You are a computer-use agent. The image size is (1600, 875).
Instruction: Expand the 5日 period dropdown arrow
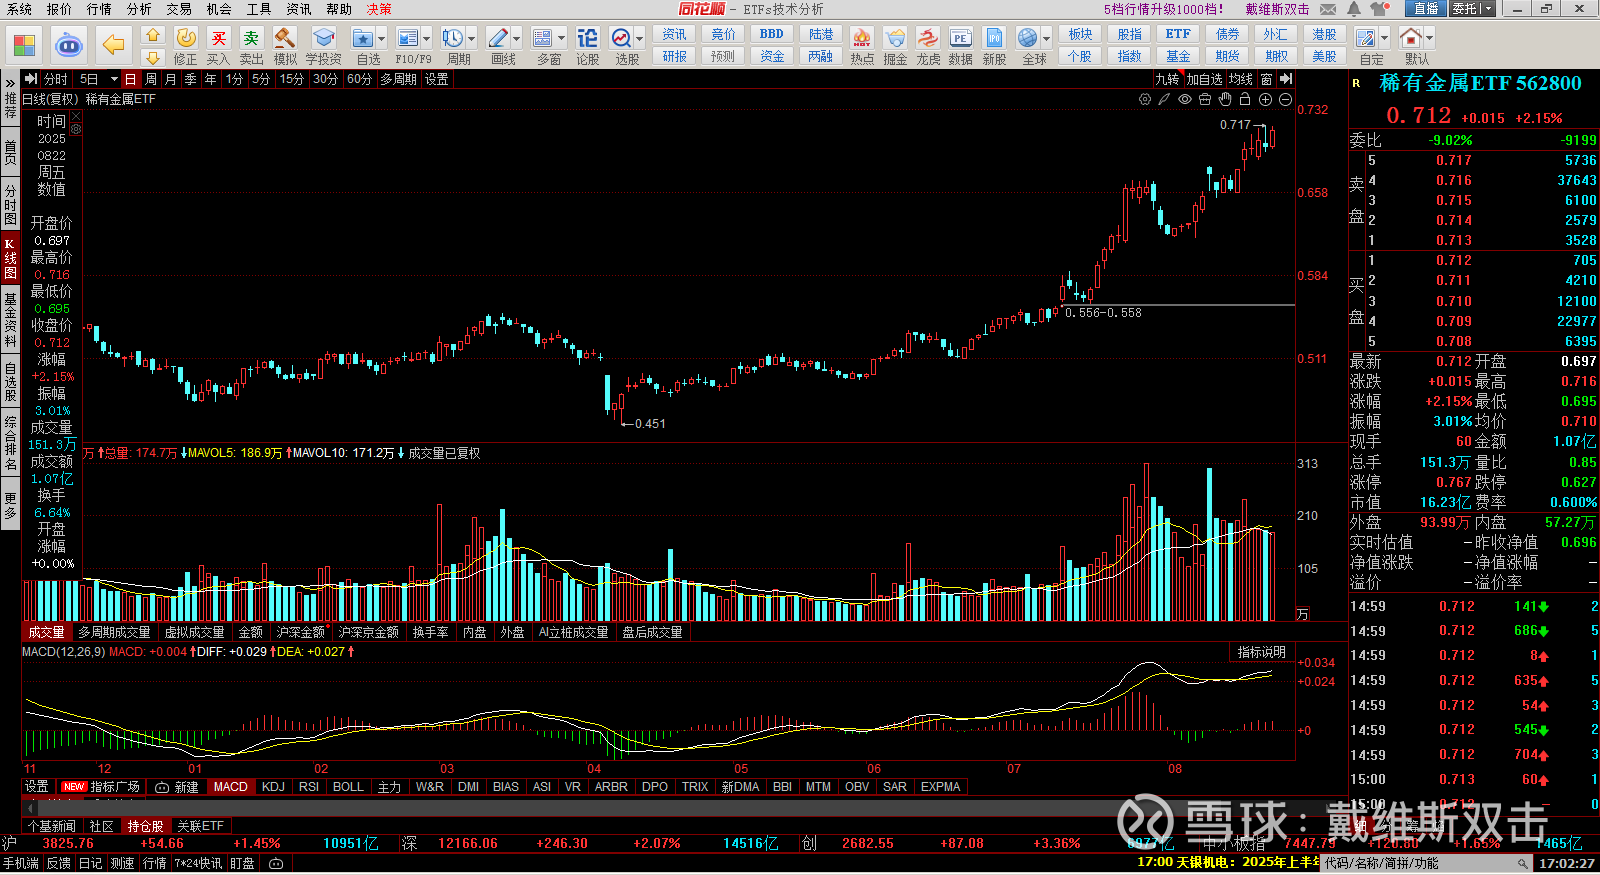pos(114,79)
